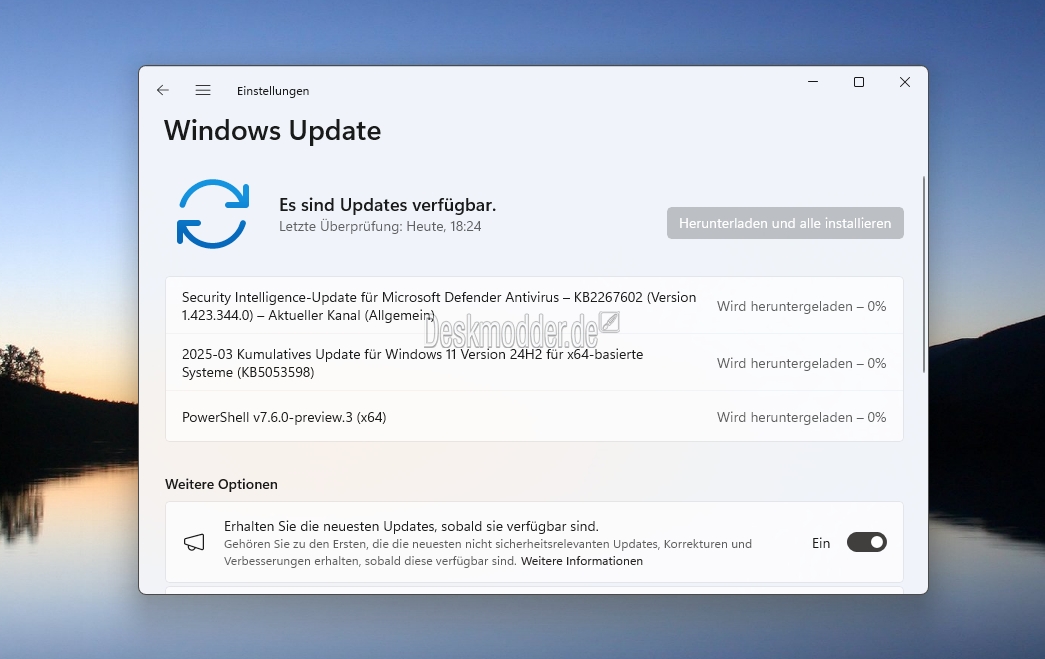Click 'Letzte Überprüfung: Heute, 18:24' text
Viewport: 1045px width, 659px height.
380,227
